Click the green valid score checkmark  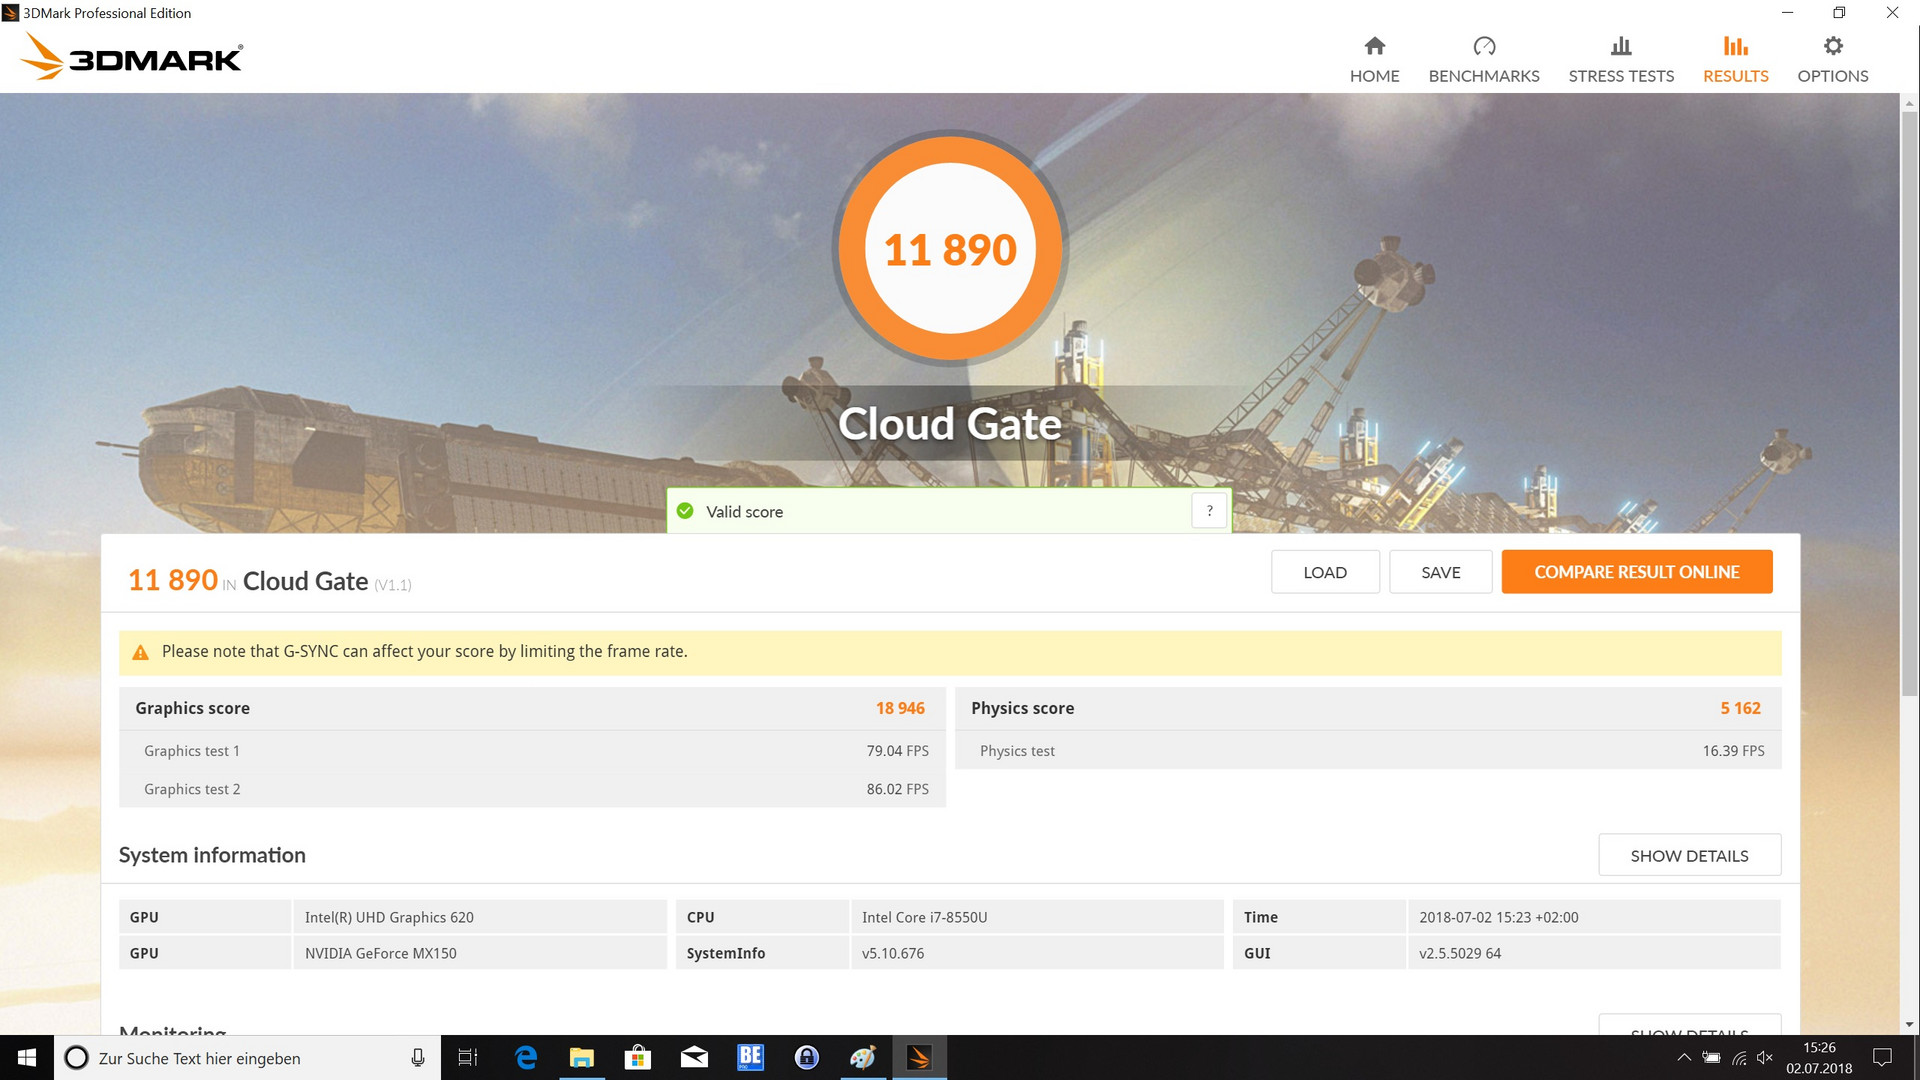685,511
